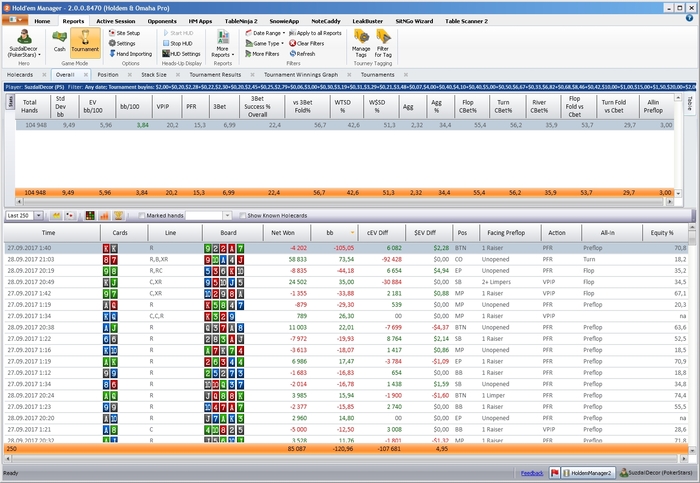
Task: Click the bar chart icon in hands toolbar
Action: 104,216
